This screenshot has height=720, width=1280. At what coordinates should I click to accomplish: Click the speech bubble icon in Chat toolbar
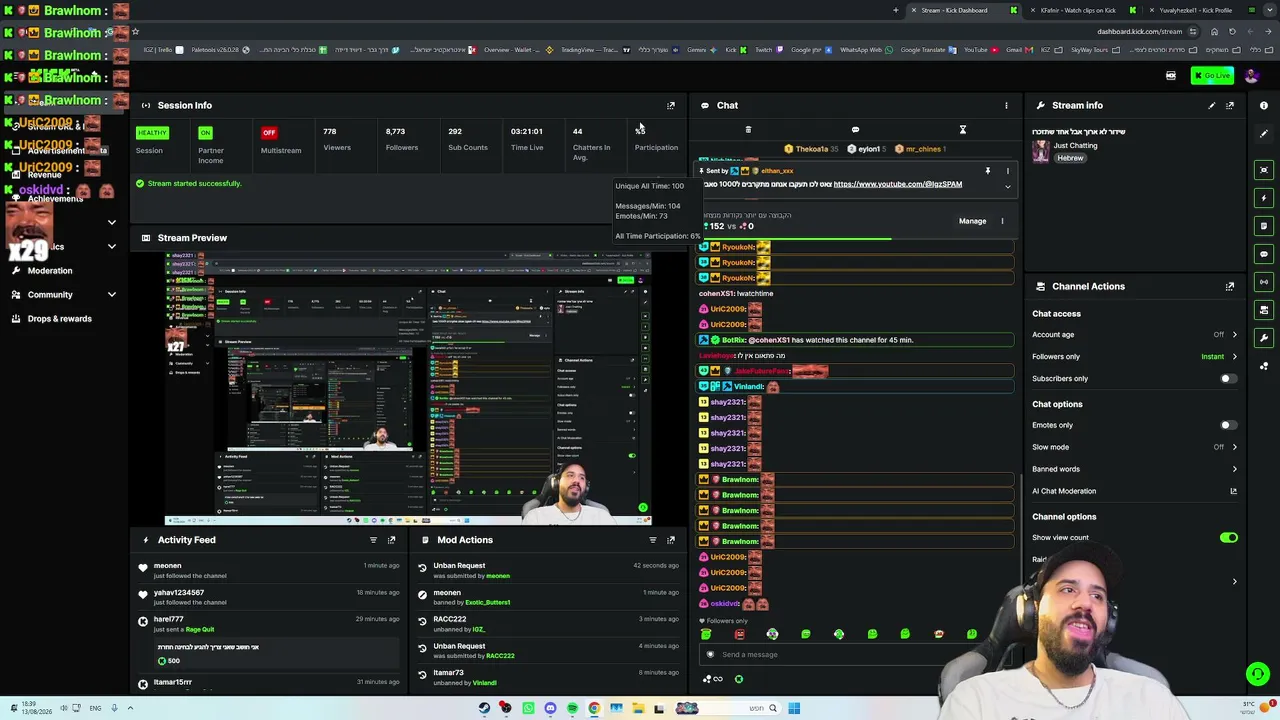855,130
